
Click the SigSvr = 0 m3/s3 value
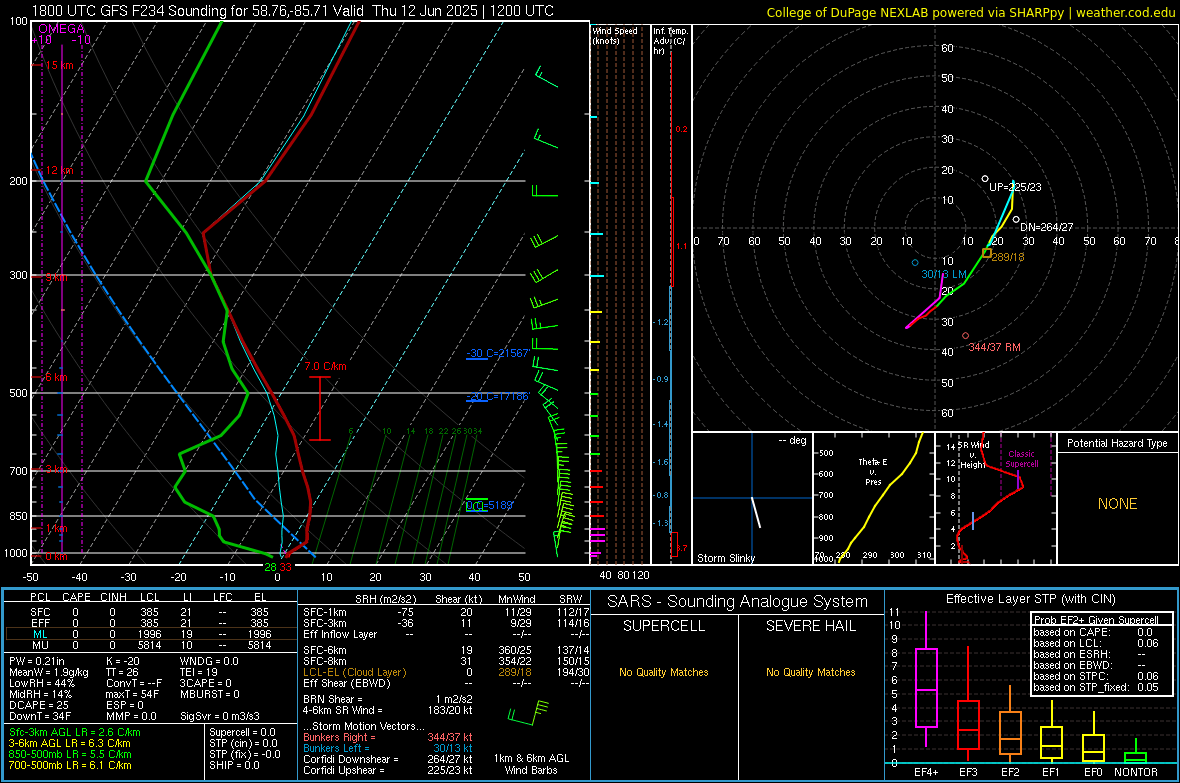(220, 716)
